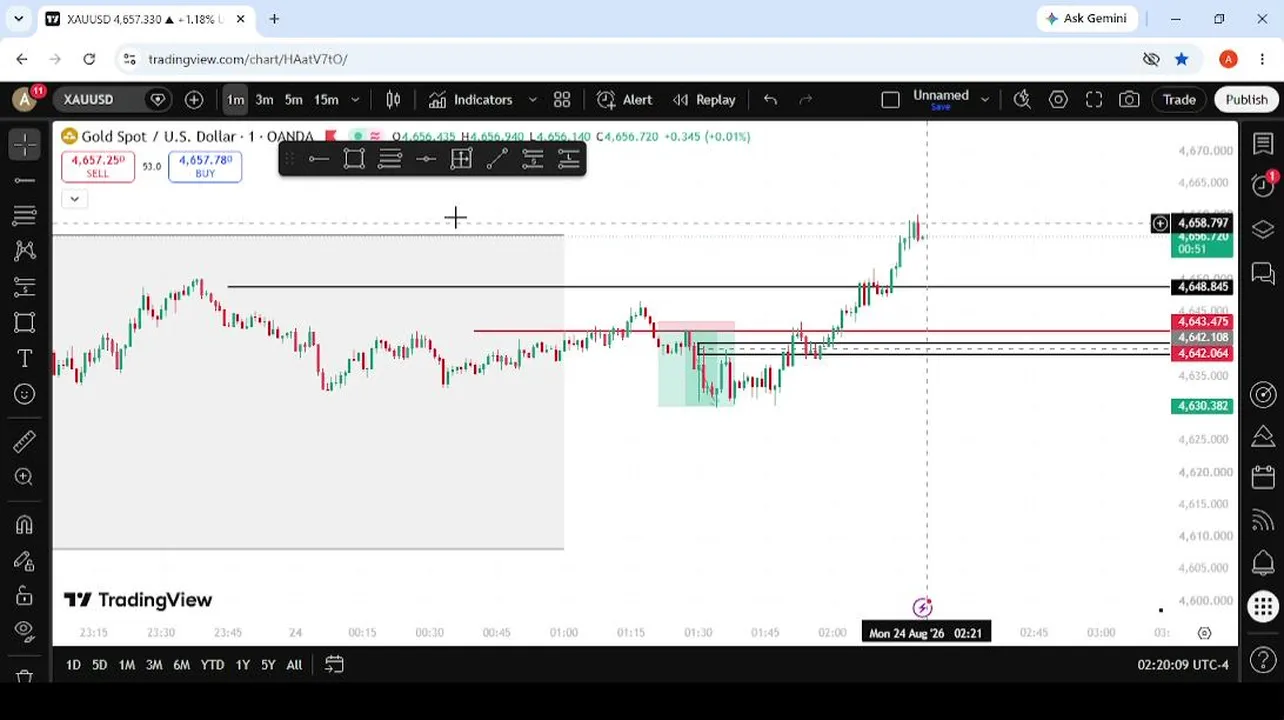Expand the manage layouts dropdown arrow

pyautogui.click(x=985, y=99)
